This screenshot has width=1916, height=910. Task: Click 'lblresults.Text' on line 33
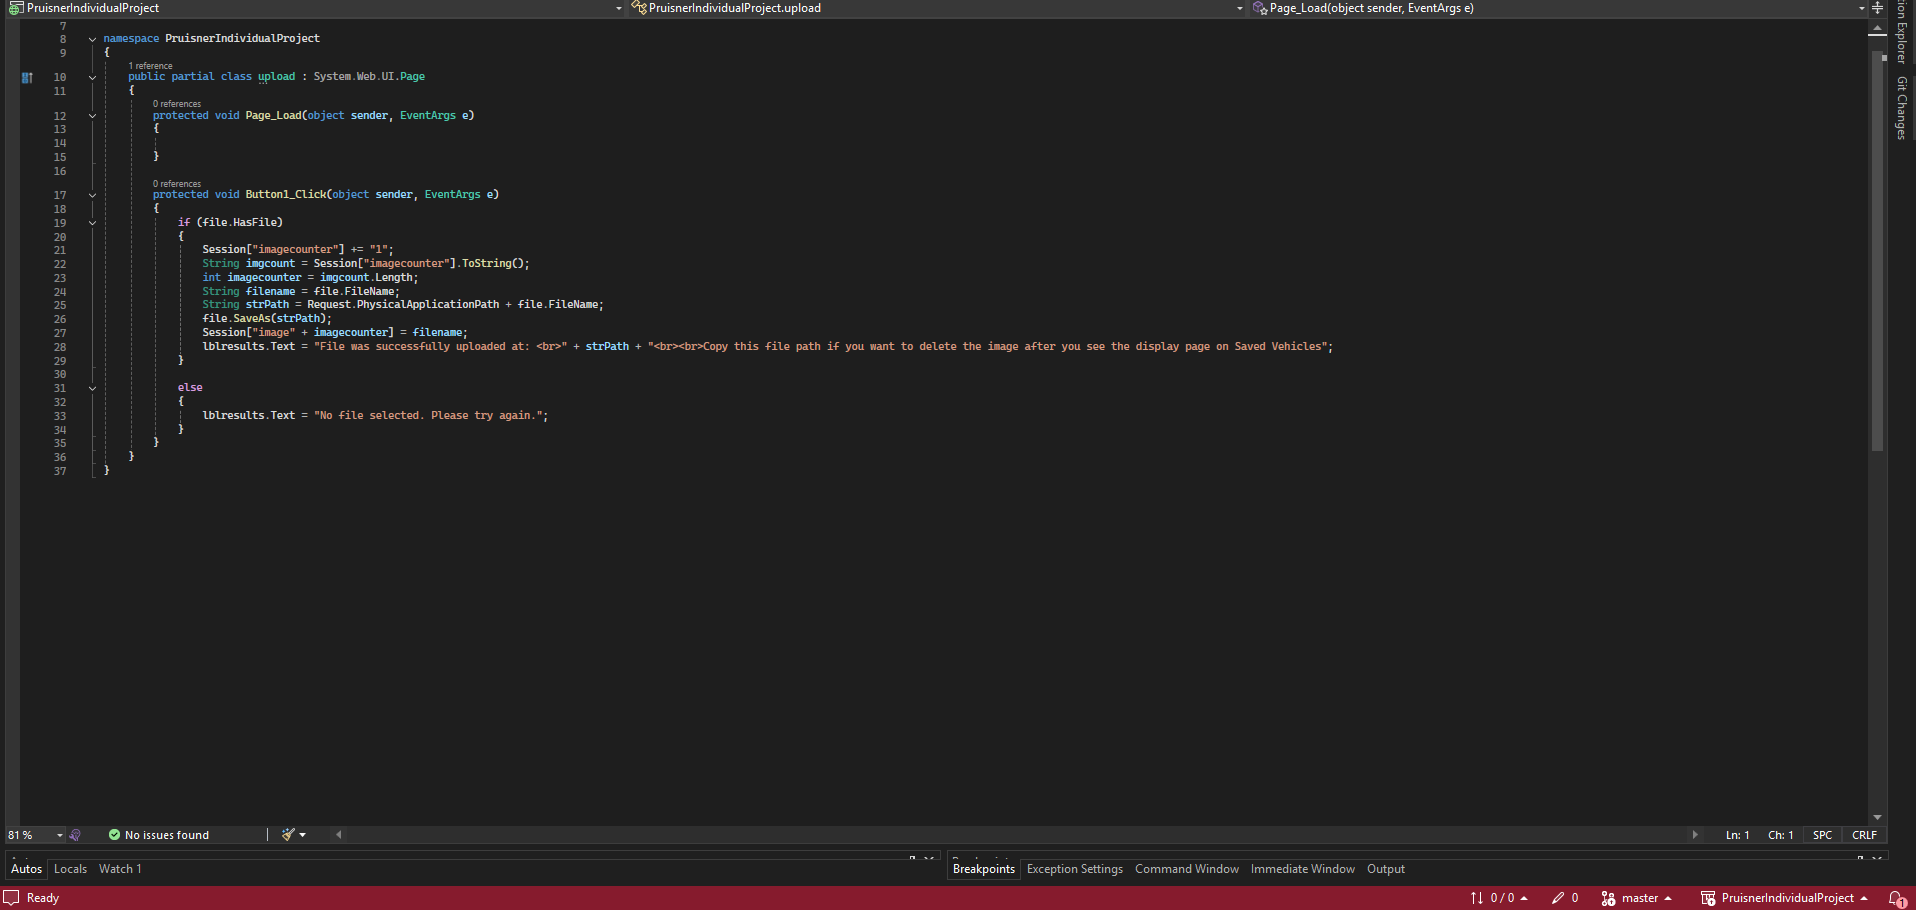[249, 416]
